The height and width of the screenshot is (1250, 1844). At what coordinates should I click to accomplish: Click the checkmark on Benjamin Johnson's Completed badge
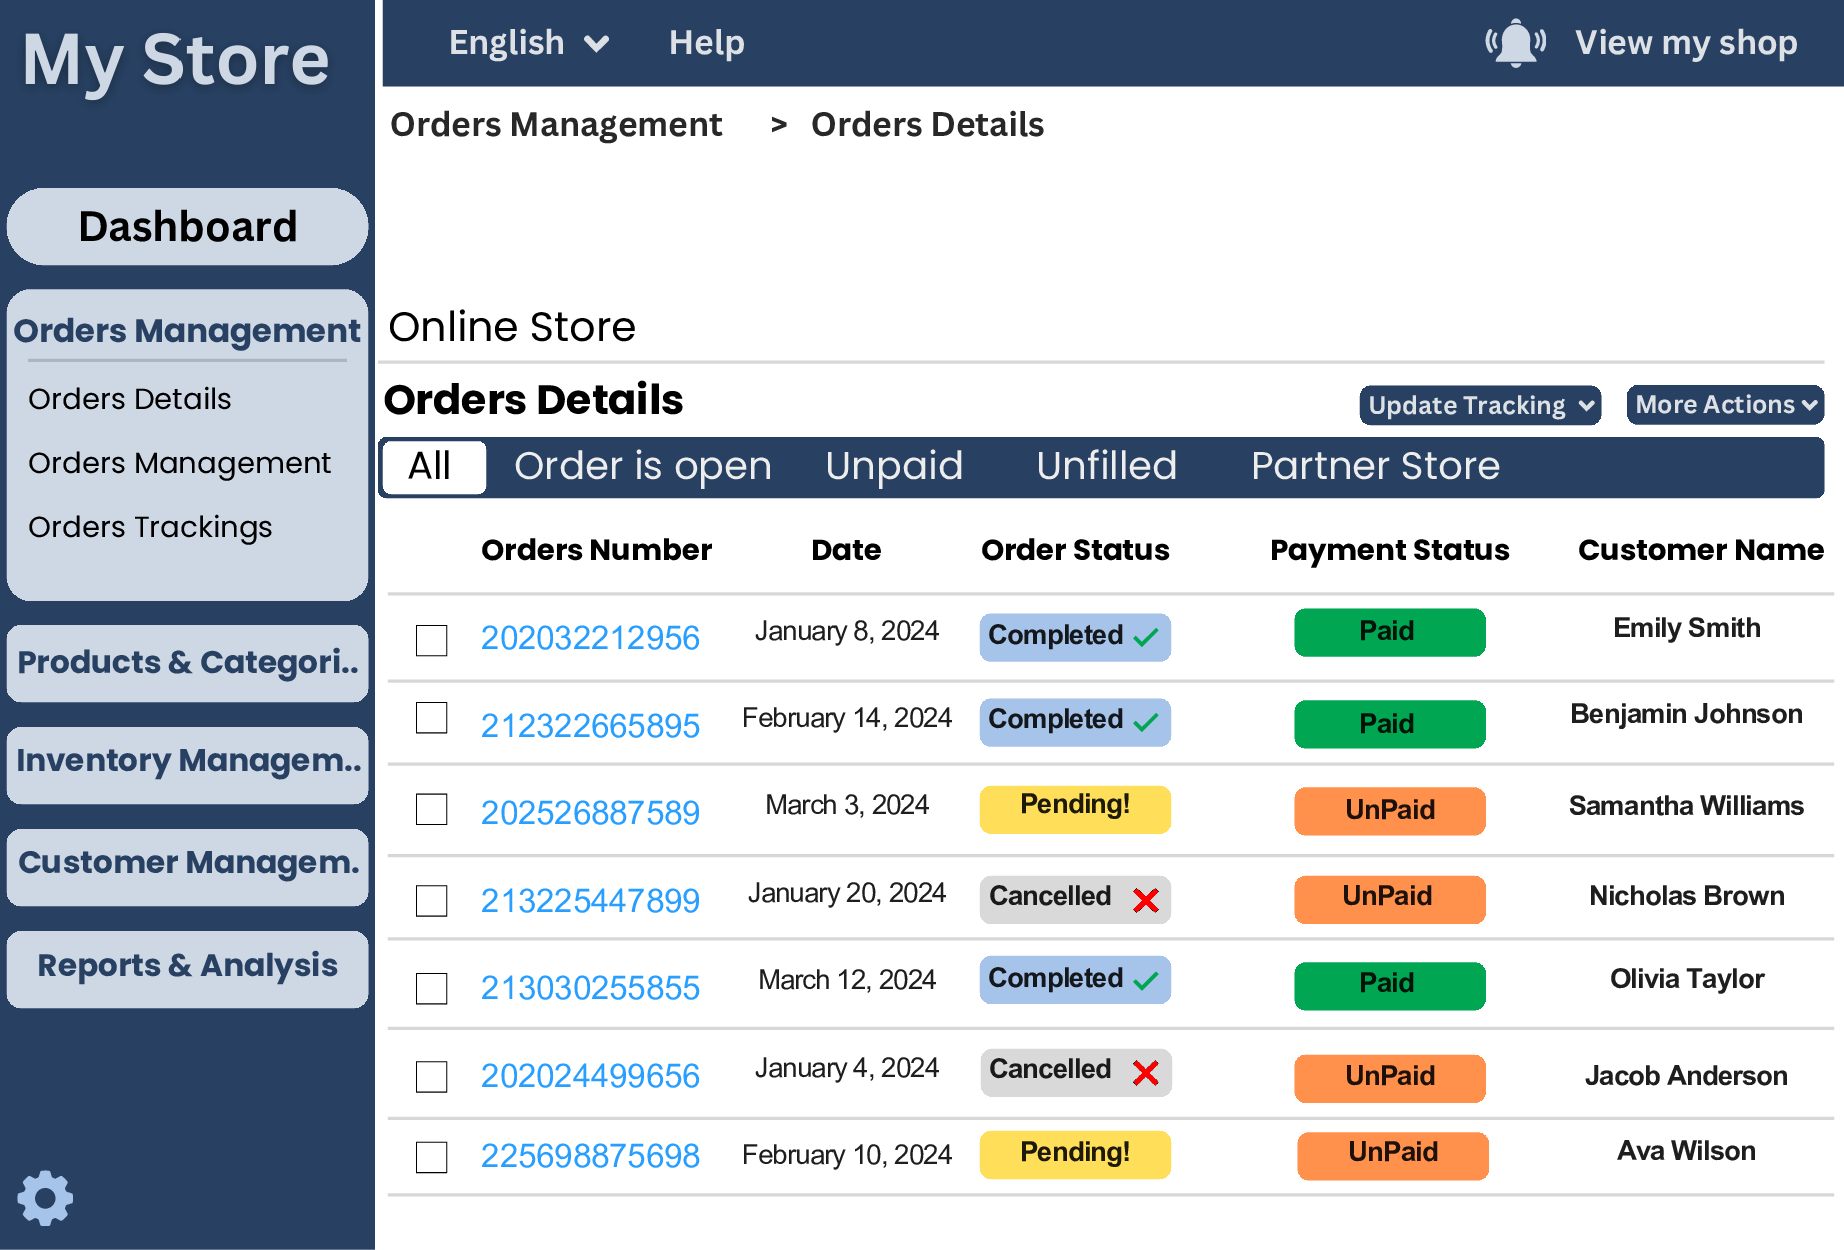click(1146, 722)
